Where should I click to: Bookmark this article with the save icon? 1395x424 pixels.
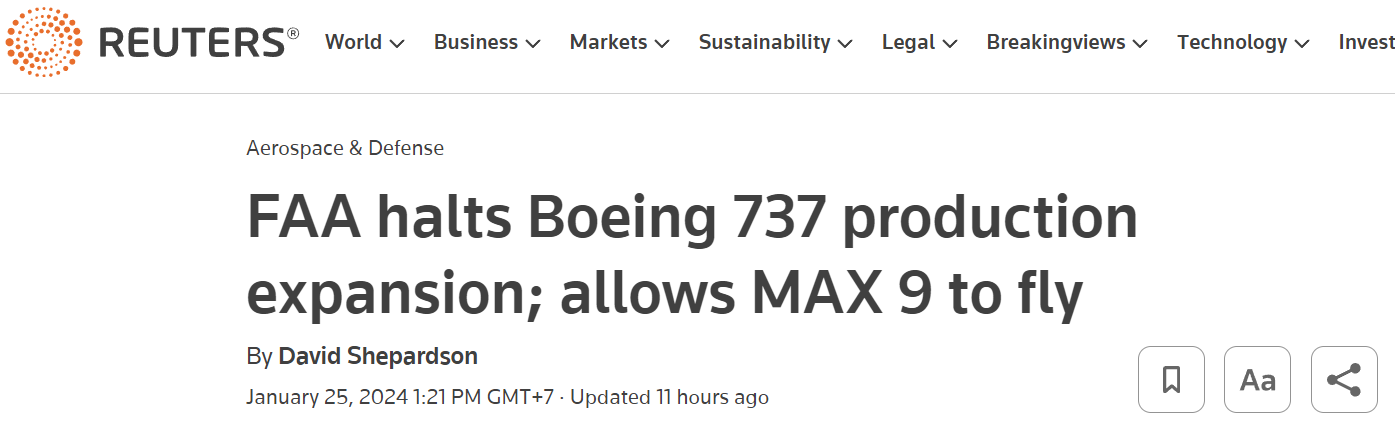(1171, 380)
